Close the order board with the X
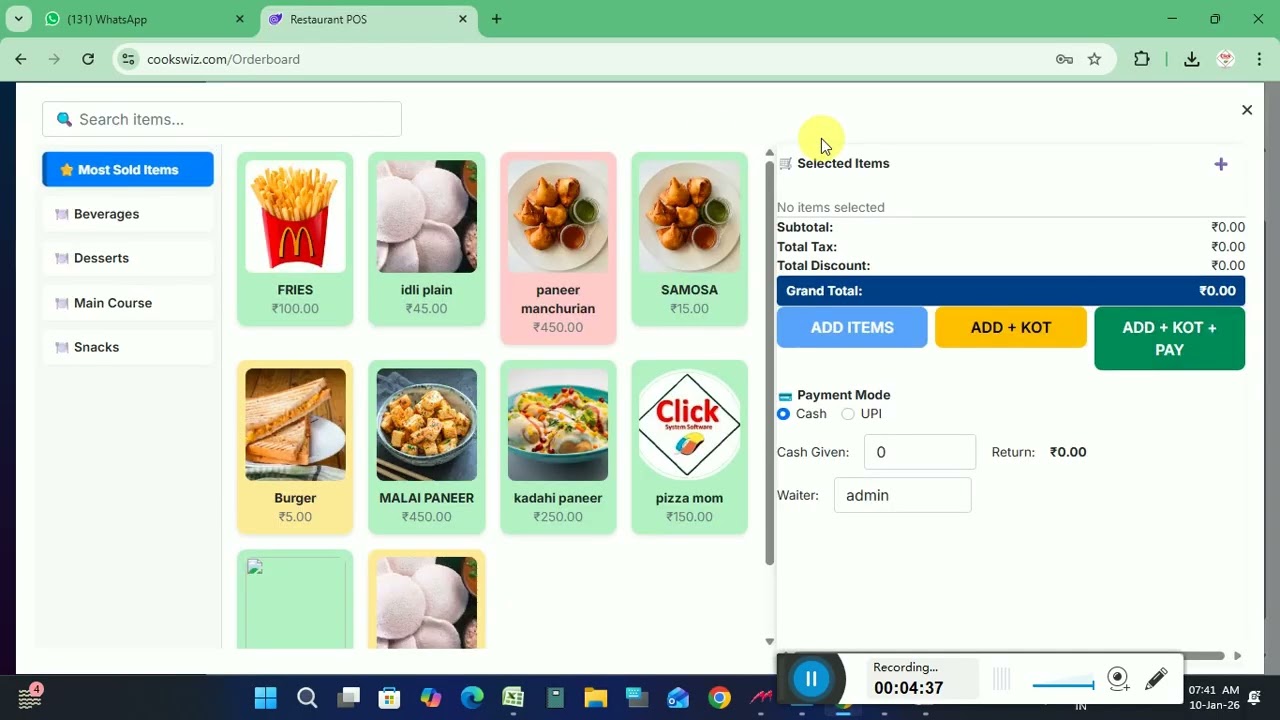This screenshot has width=1280, height=720. point(1247,110)
